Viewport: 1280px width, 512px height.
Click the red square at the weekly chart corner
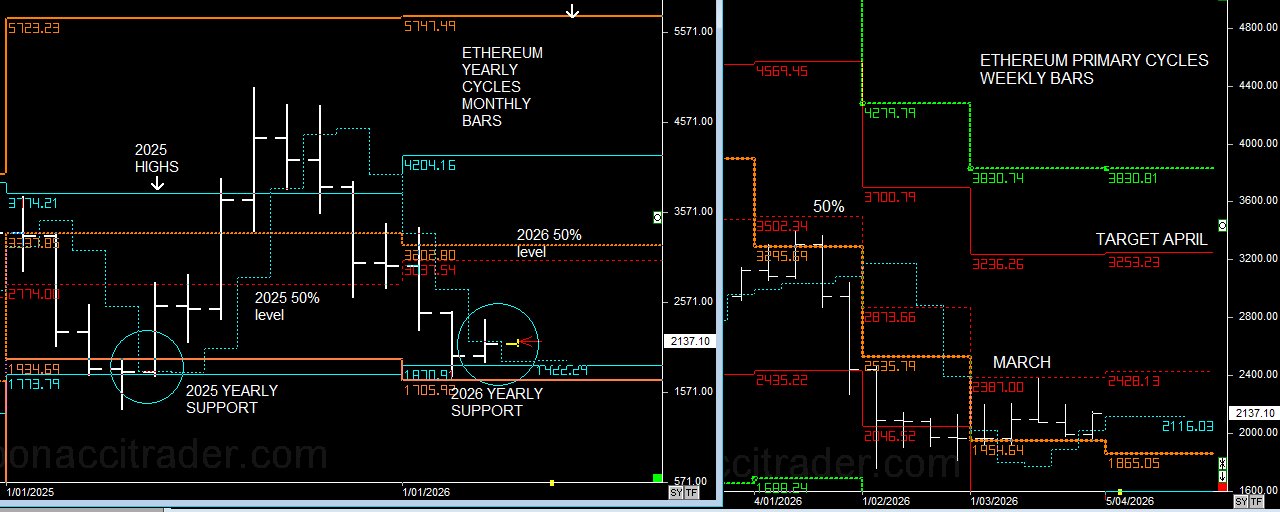point(1222,485)
